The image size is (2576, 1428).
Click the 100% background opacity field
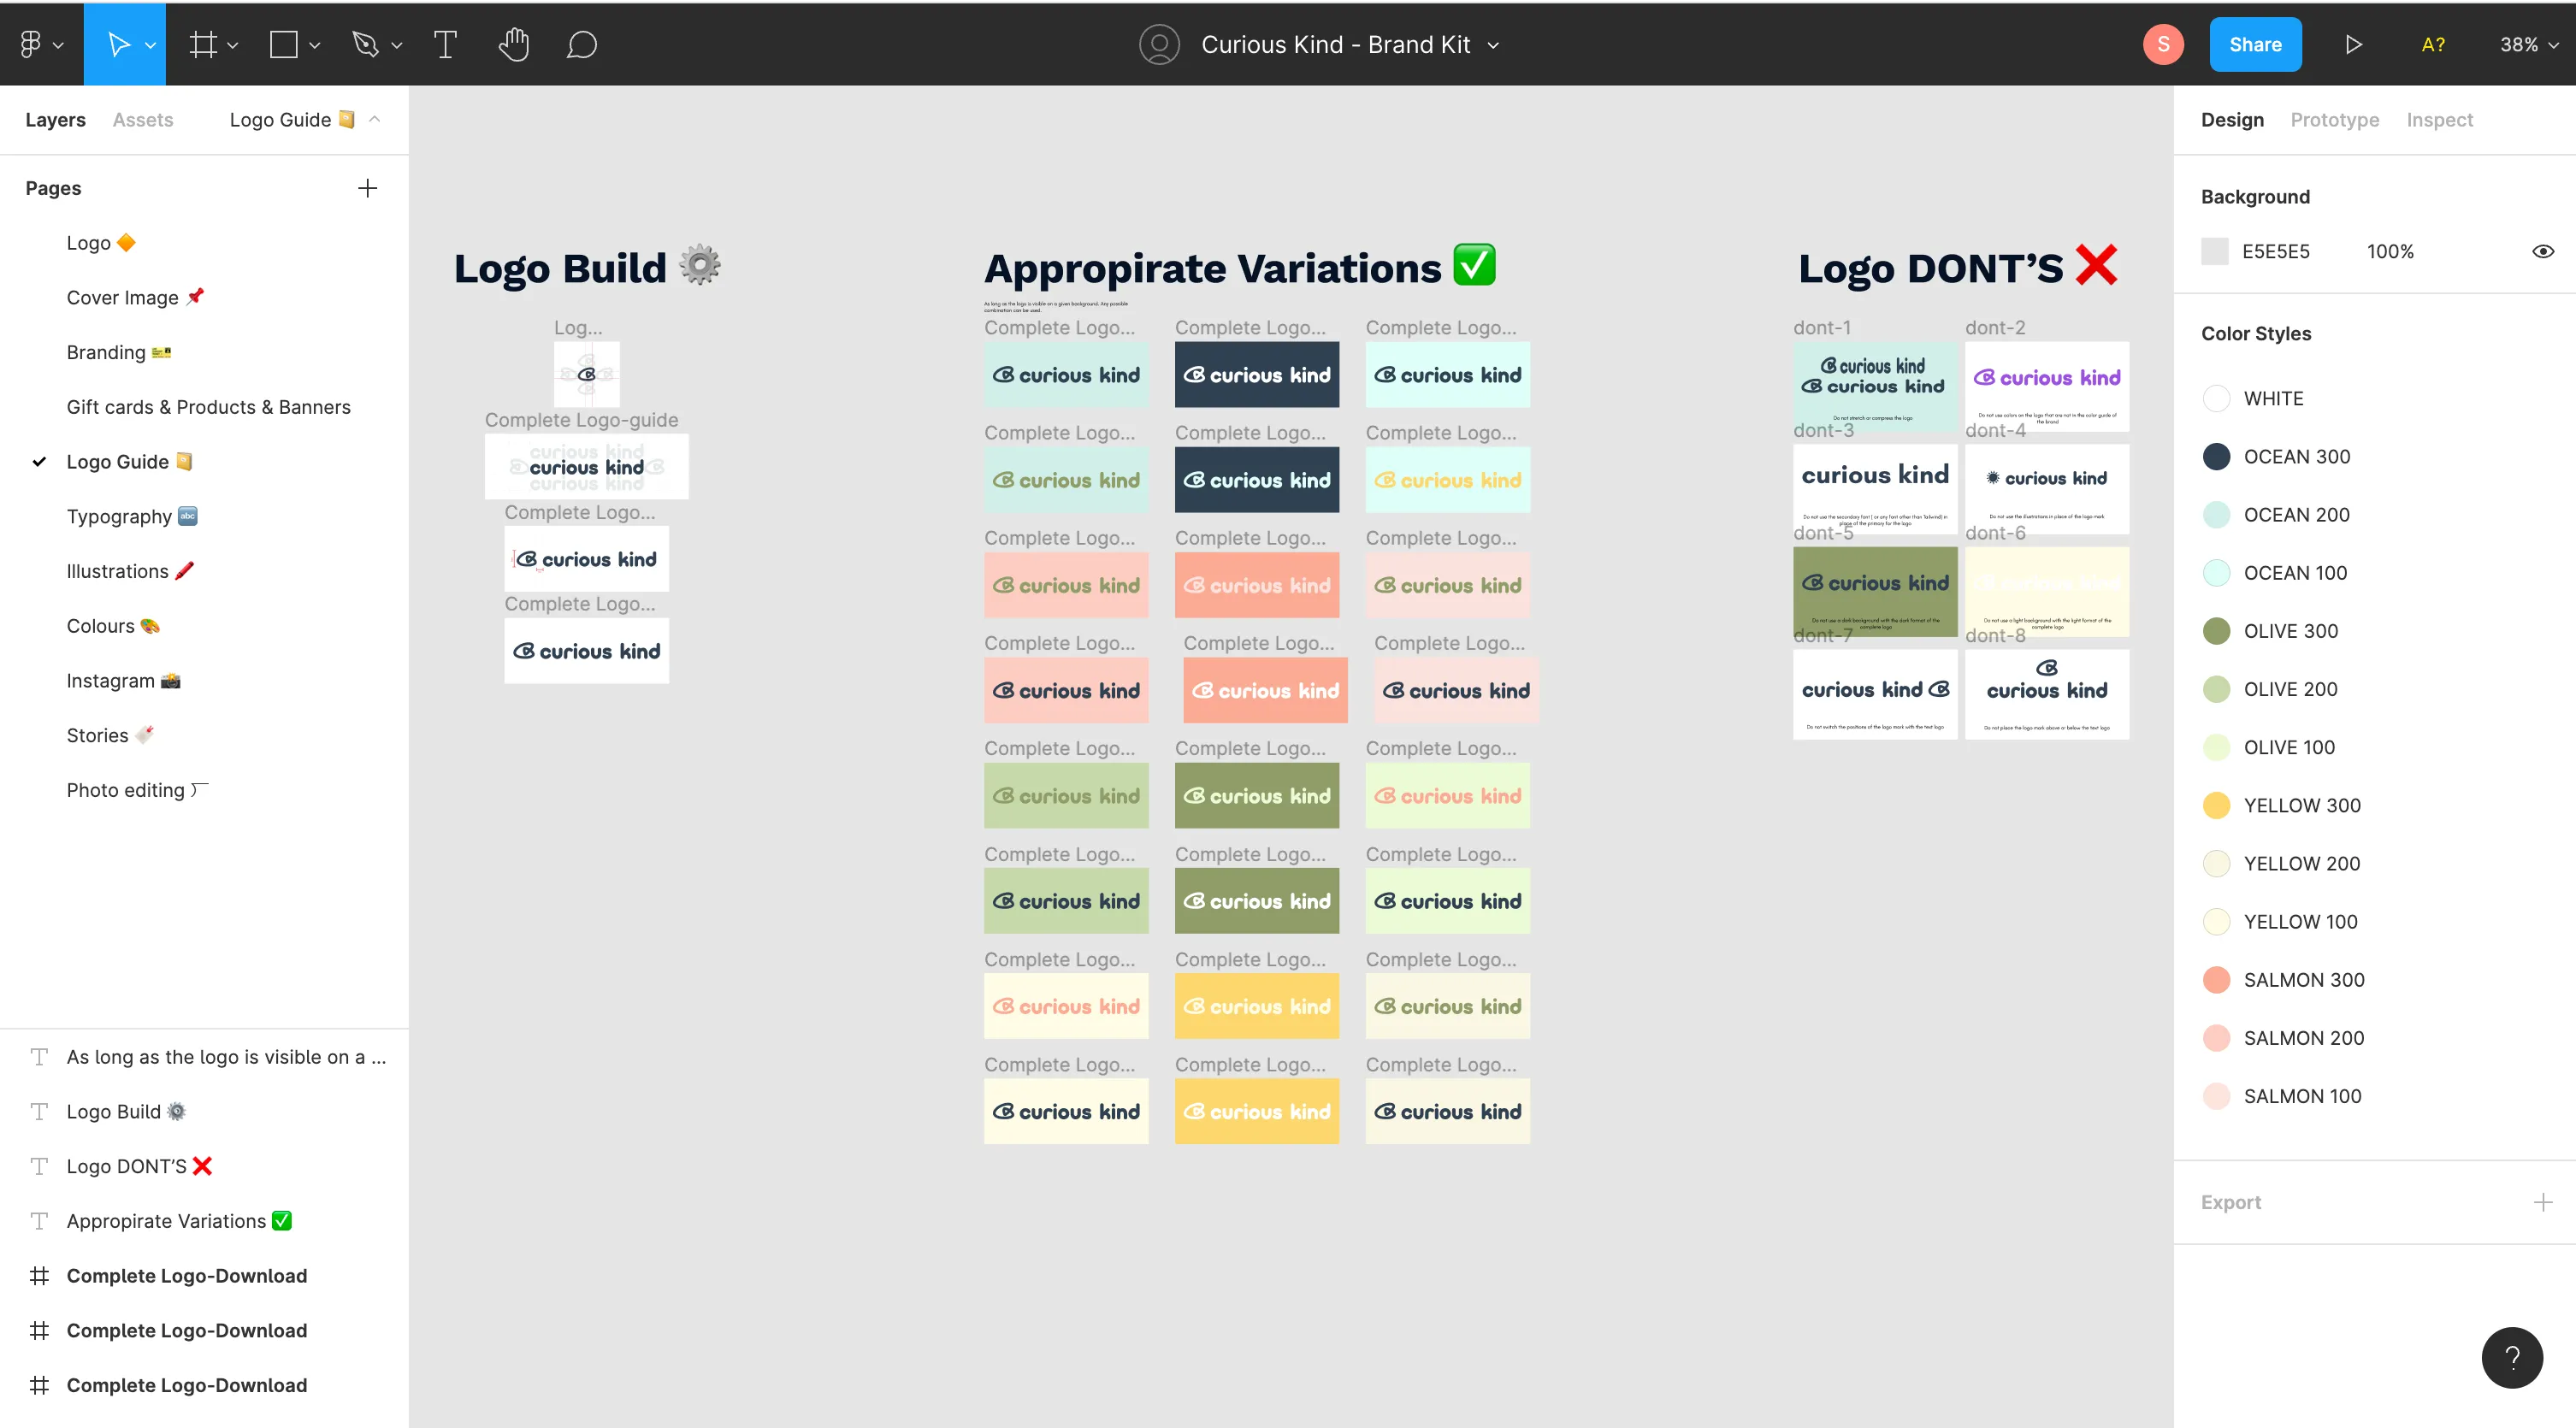pos(2390,251)
